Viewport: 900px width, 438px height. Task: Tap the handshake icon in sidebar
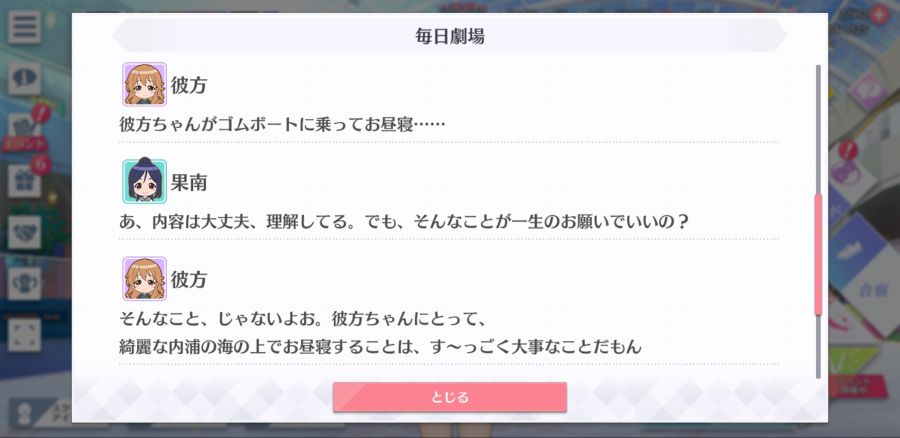24,232
